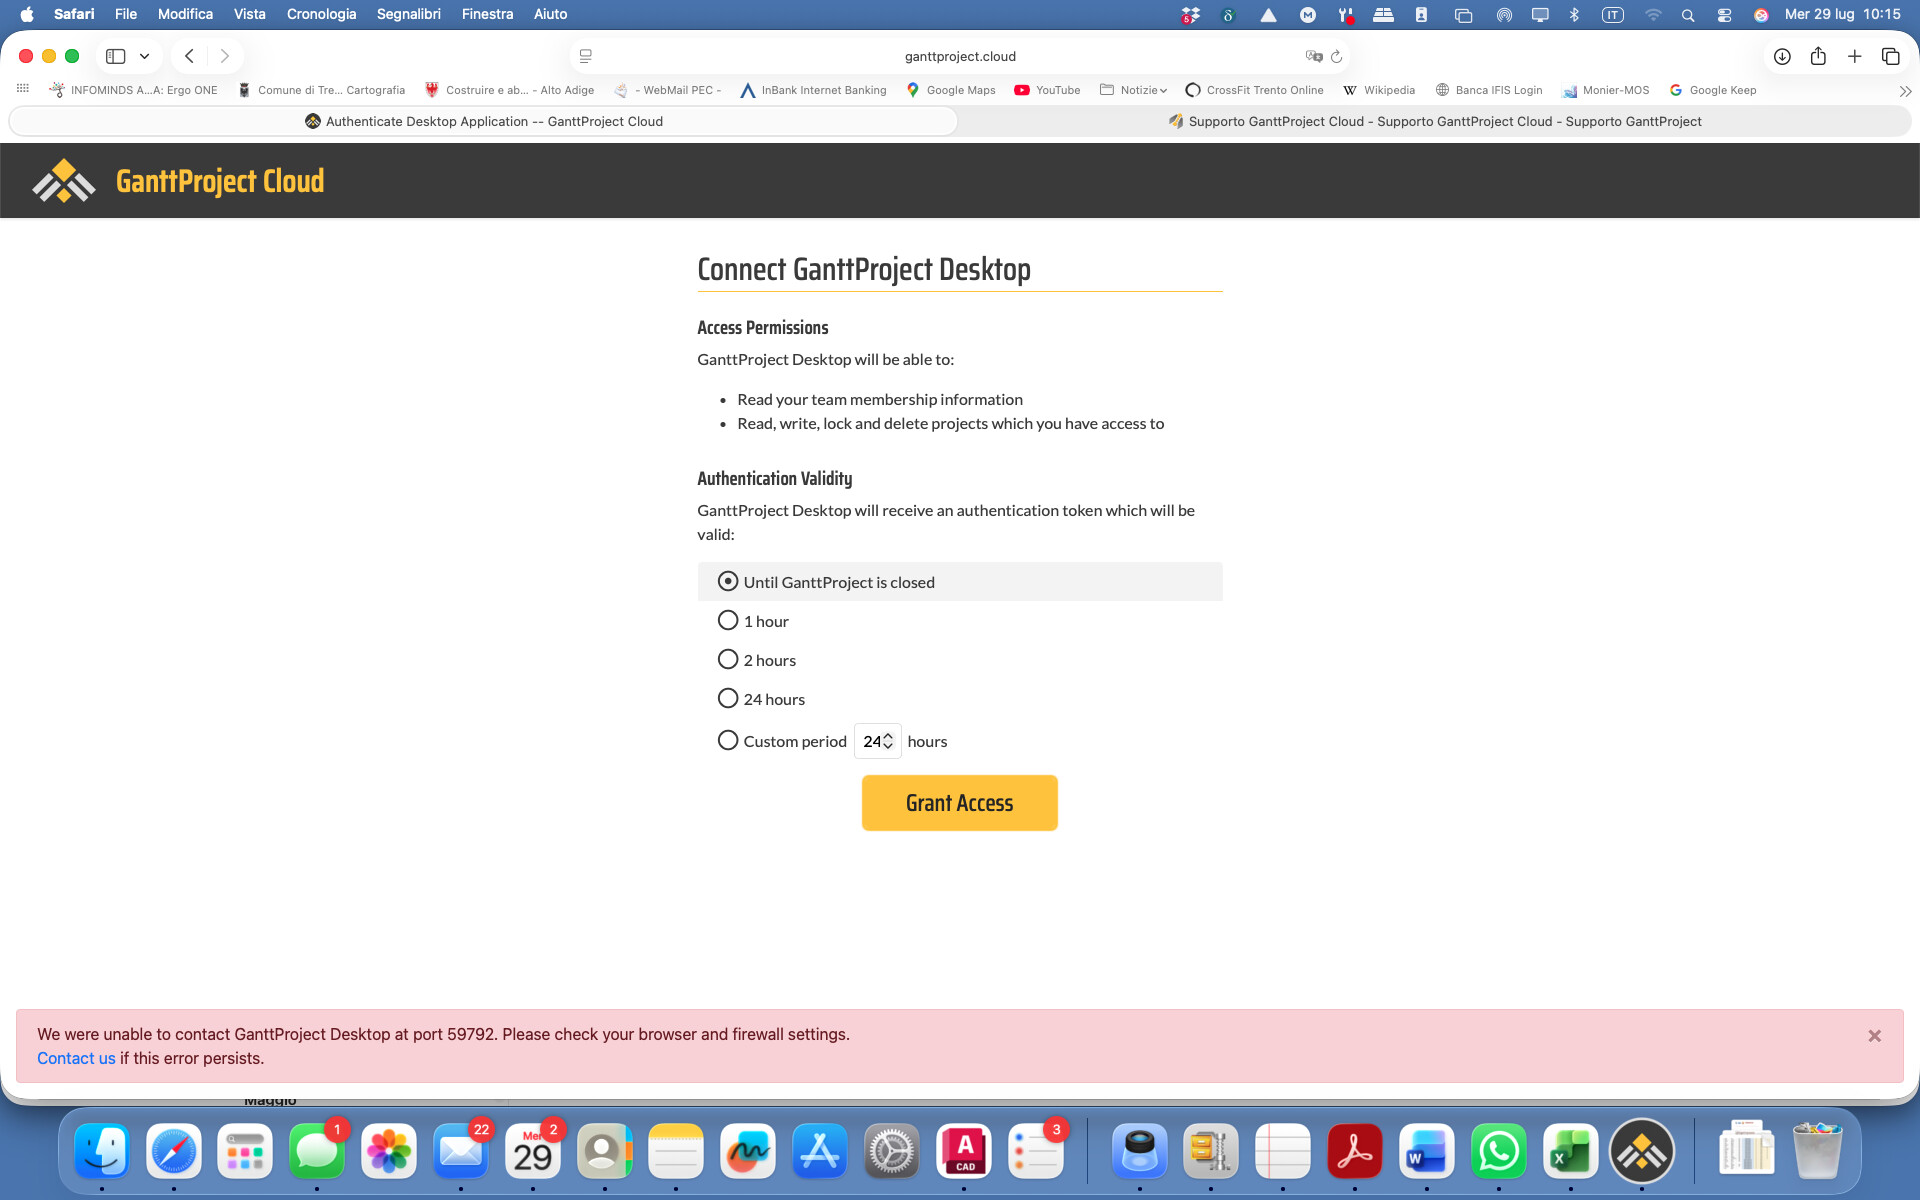Open the Cronologia menu

point(321,15)
